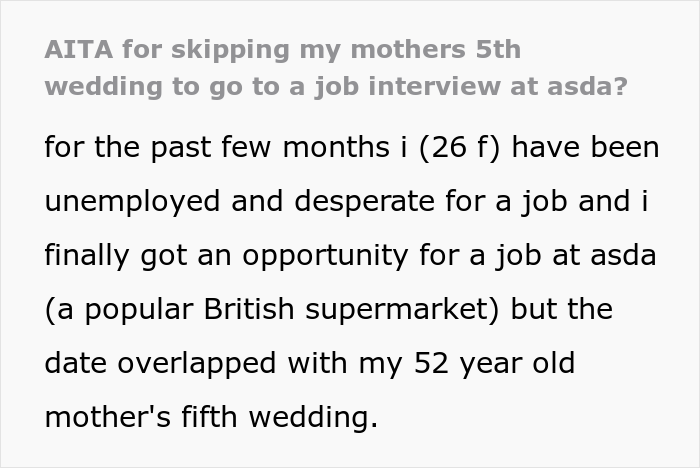This screenshot has height=468, width=700.
Task: Click "mother's" in the last line
Action: (x=108, y=417)
